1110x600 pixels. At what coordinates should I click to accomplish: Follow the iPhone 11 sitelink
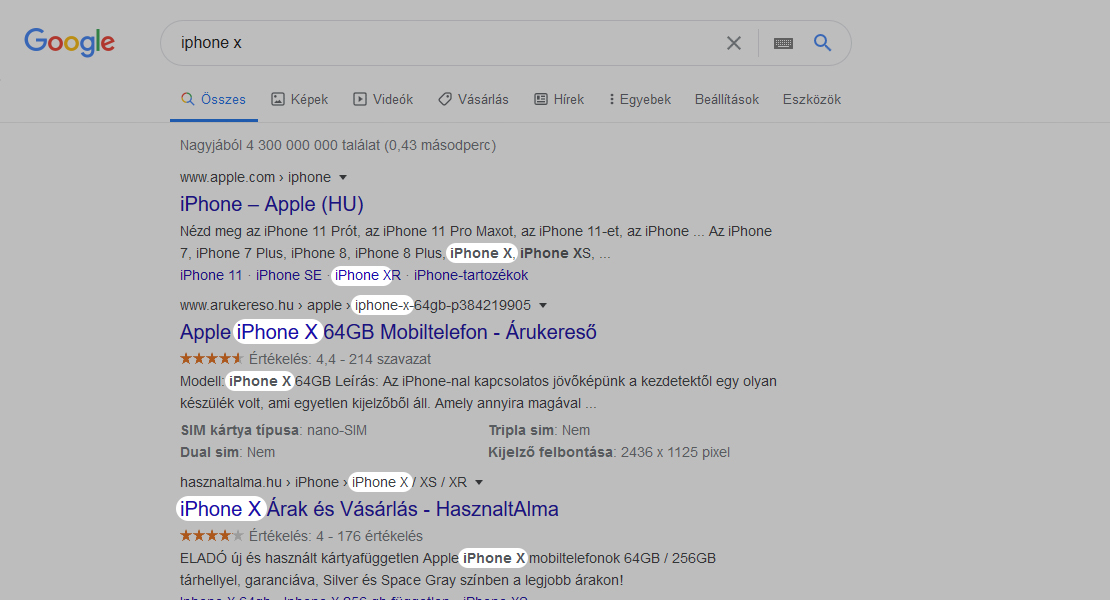(211, 275)
